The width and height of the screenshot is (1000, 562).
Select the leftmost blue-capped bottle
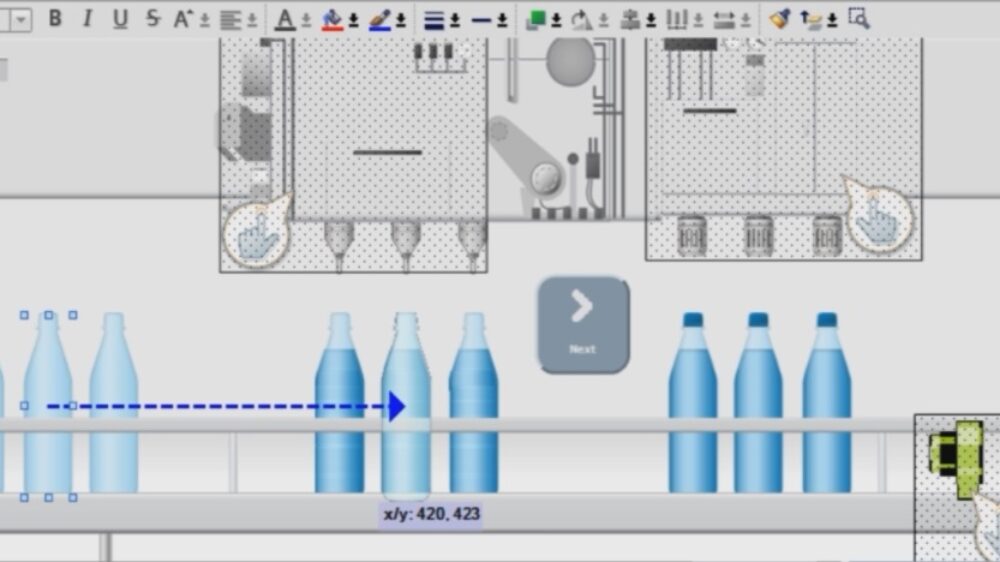coord(693,402)
